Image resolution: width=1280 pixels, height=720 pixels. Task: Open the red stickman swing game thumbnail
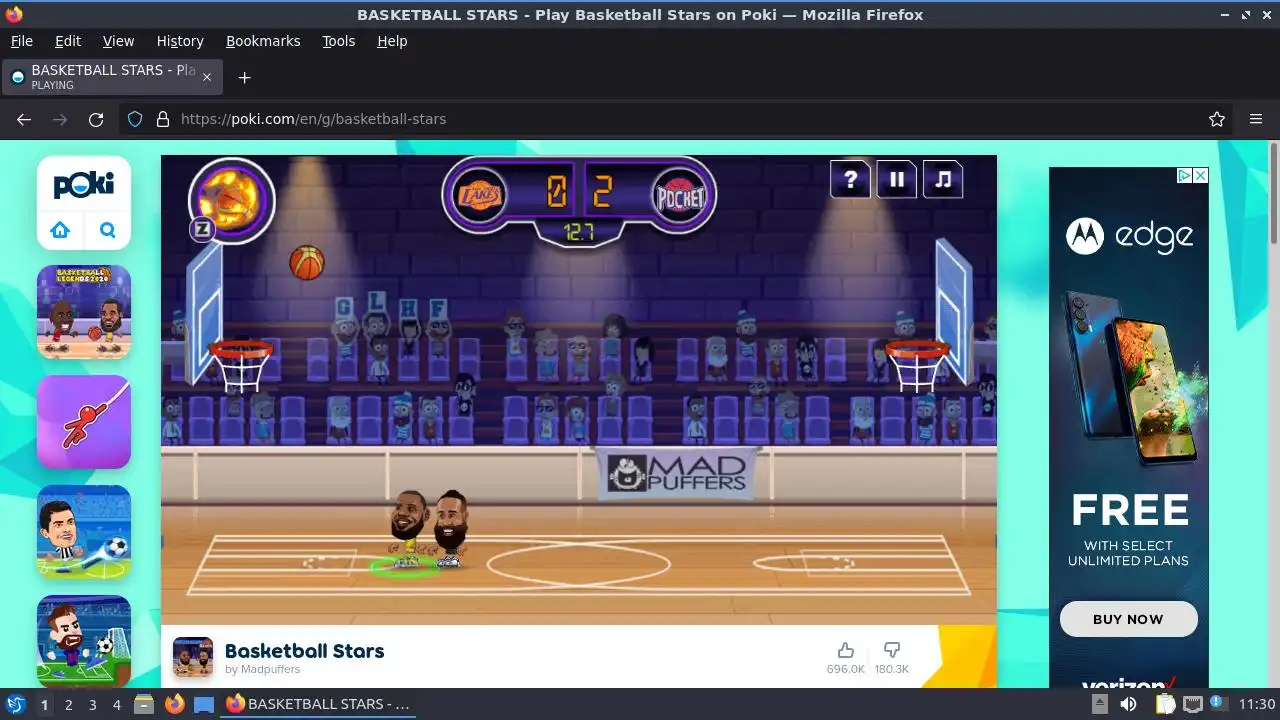tap(84, 422)
